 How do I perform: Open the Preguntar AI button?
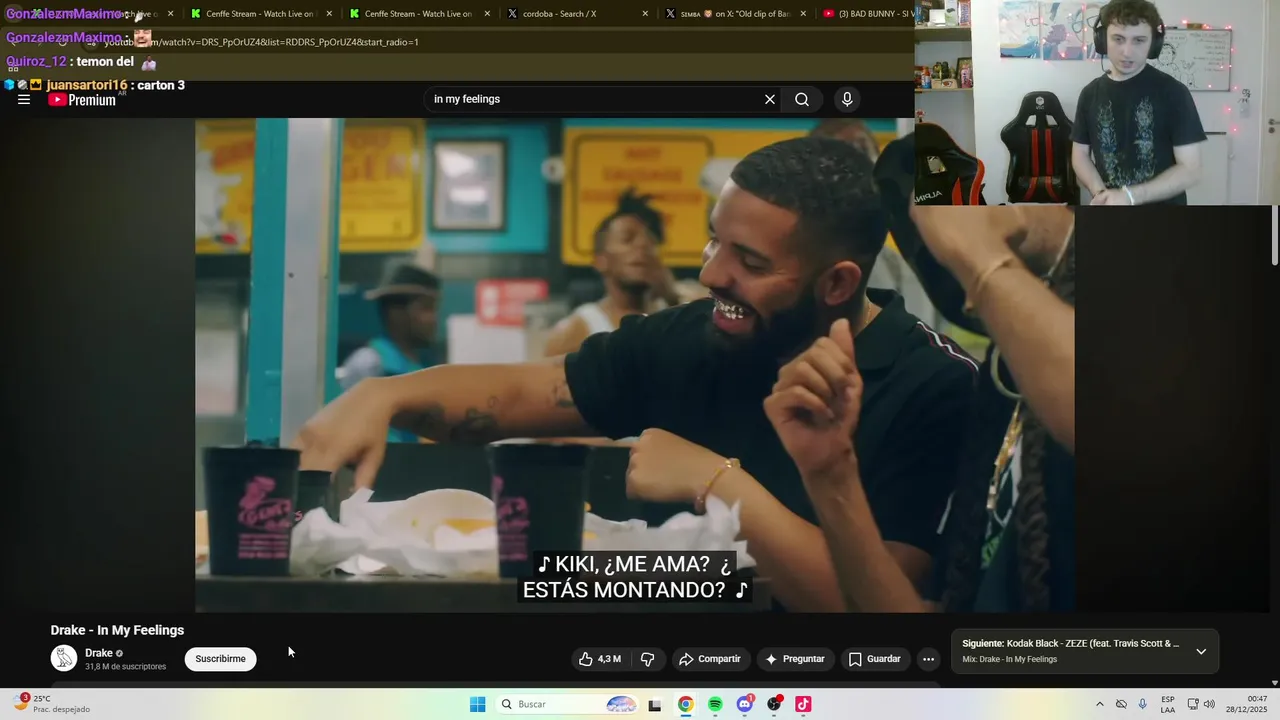click(x=795, y=659)
